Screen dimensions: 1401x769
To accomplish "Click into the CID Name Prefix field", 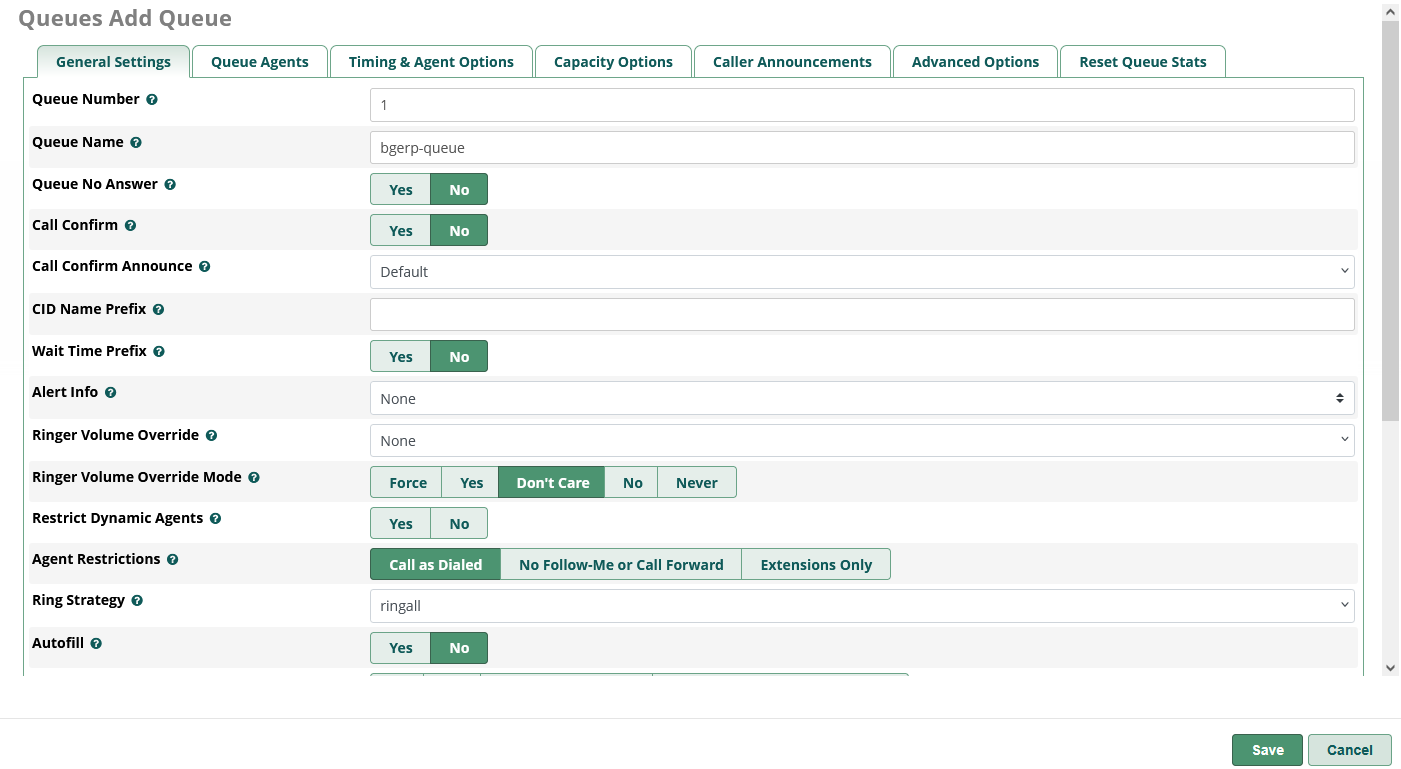I will (861, 315).
